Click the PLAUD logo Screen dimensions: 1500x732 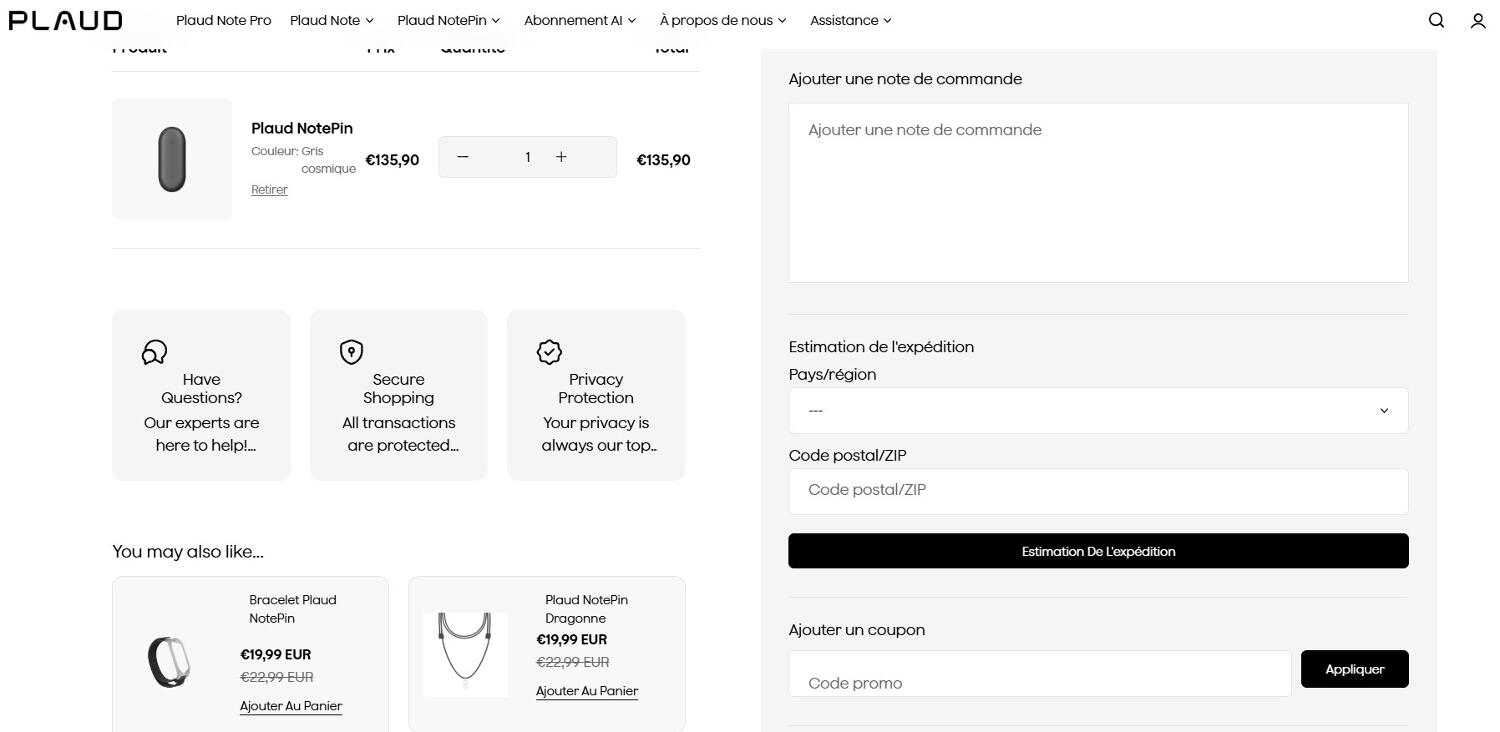pyautogui.click(x=64, y=20)
